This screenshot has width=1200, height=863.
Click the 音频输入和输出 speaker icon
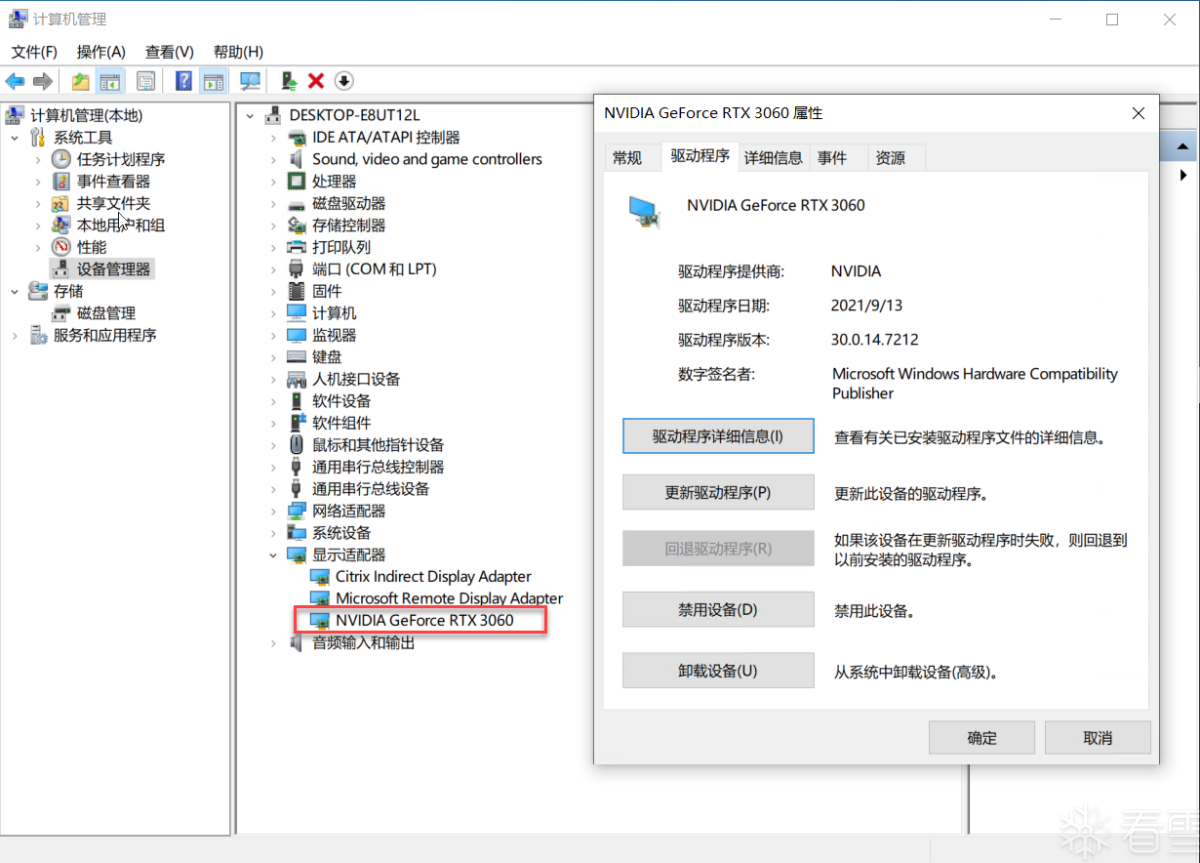(296, 643)
